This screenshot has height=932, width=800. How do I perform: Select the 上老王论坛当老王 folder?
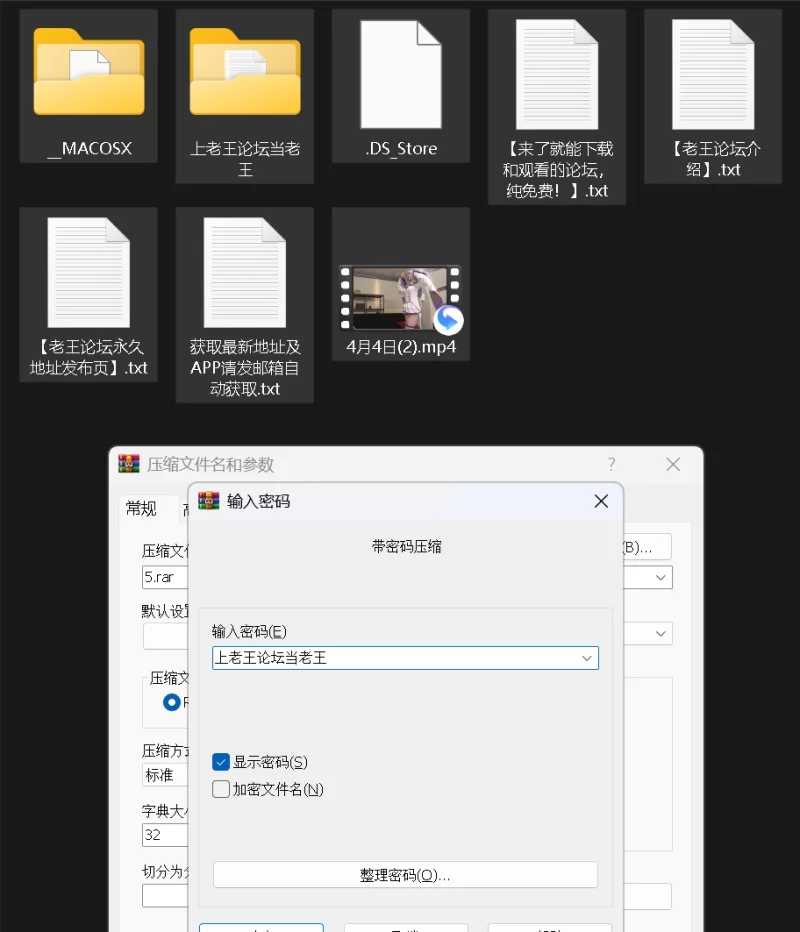[x=245, y=72]
